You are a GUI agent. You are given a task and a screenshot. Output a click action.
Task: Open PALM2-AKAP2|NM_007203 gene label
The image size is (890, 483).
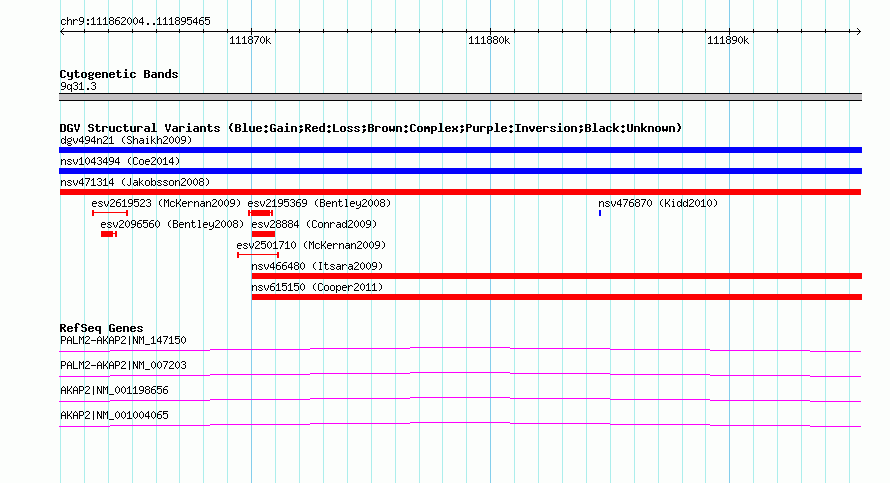[123, 365]
